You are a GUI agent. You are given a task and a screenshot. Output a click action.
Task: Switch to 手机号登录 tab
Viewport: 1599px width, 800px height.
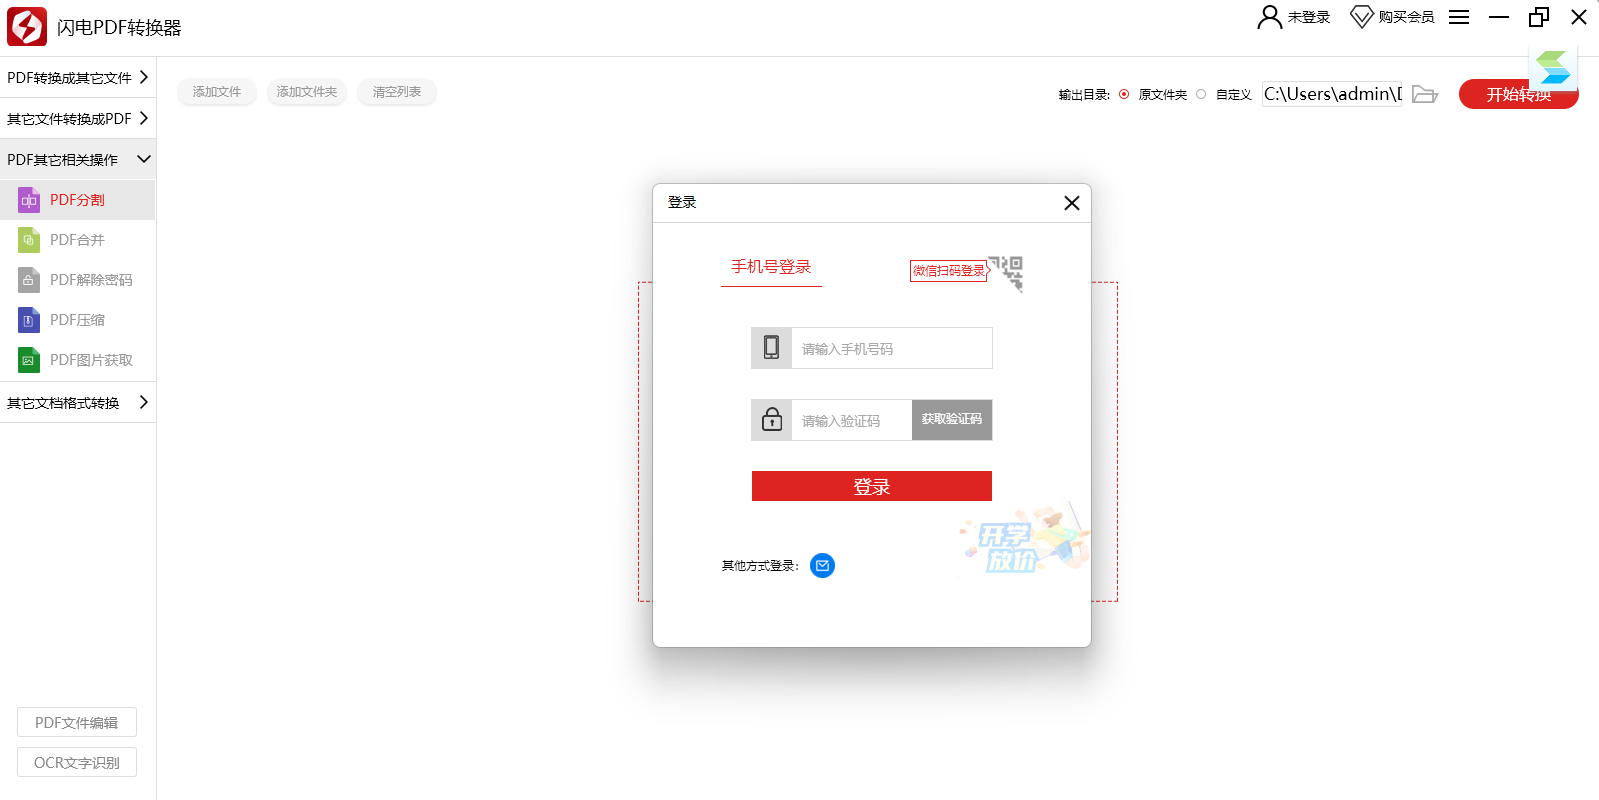click(771, 267)
